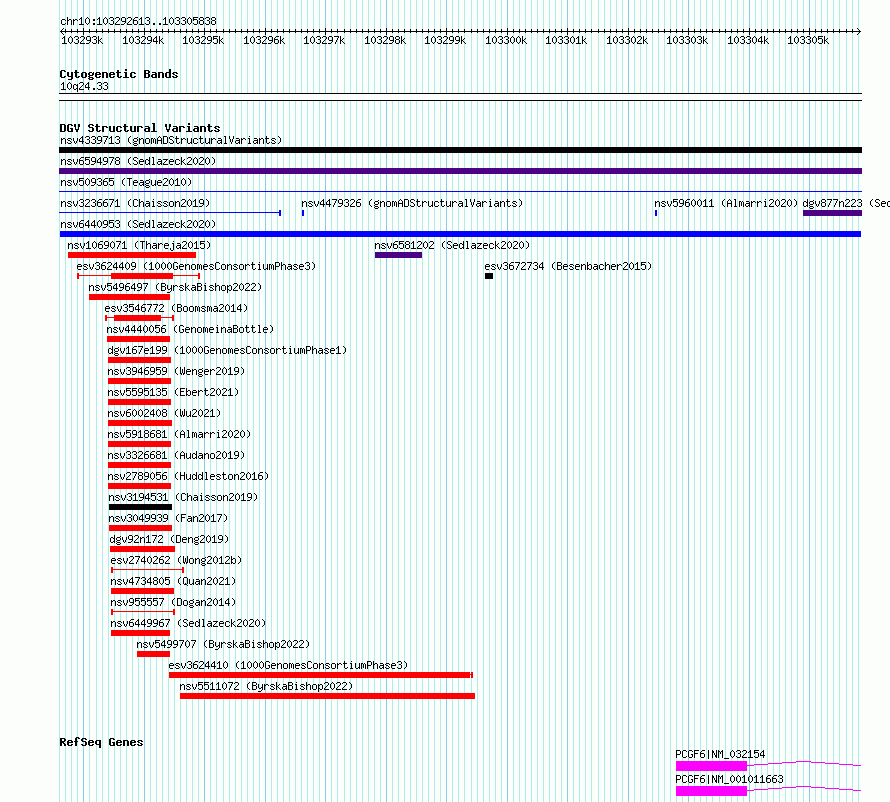890x802 pixels.
Task: Open variant nsv5960011 Almarri2020 label
Action: [x=726, y=203]
